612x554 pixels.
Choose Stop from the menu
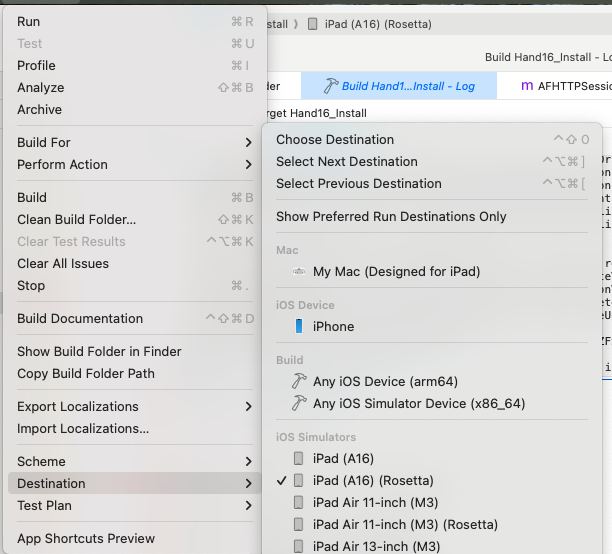pos(135,285)
